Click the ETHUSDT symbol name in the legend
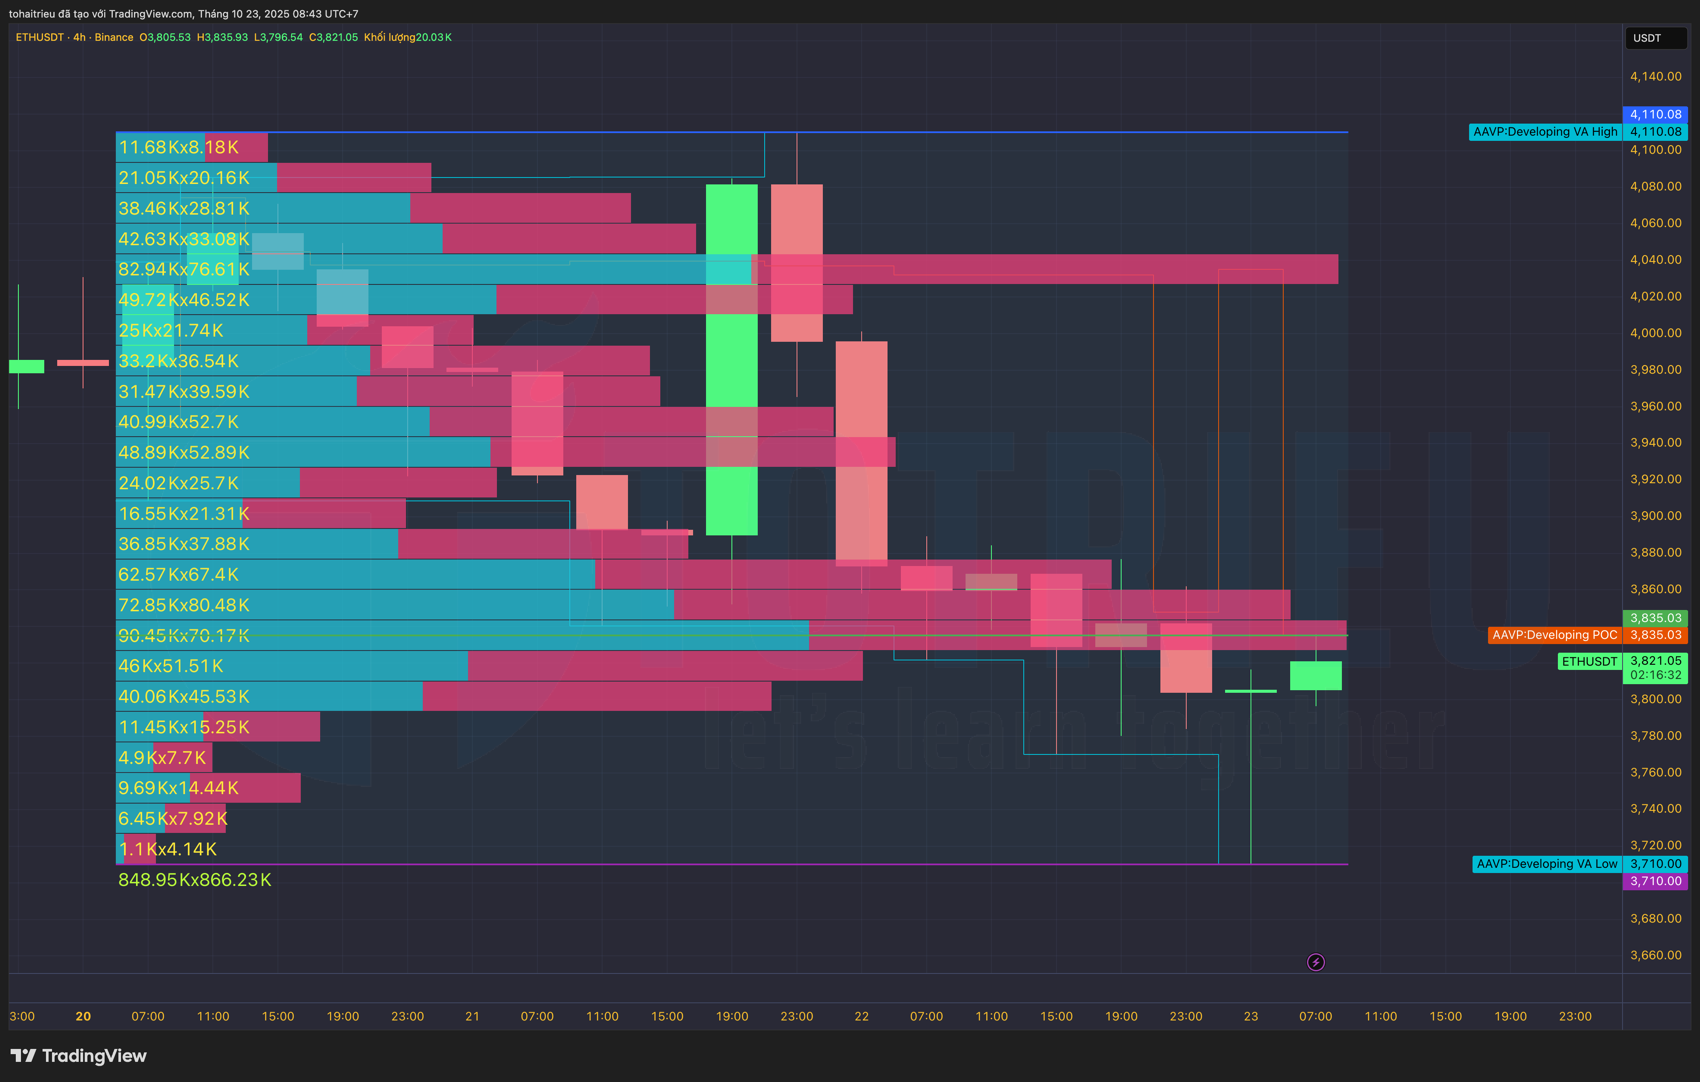Viewport: 1700px width, 1082px height. tap(40, 37)
